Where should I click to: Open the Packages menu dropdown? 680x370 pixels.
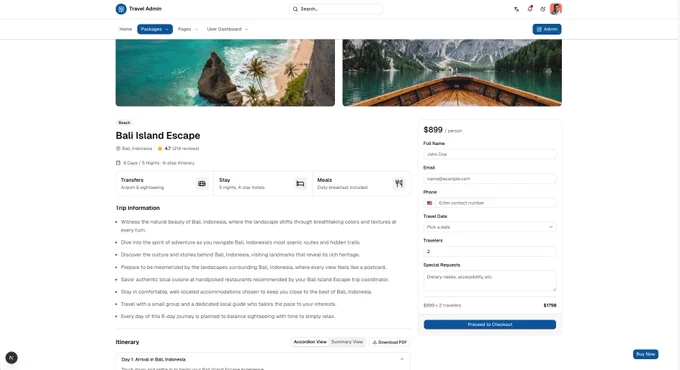click(x=155, y=29)
